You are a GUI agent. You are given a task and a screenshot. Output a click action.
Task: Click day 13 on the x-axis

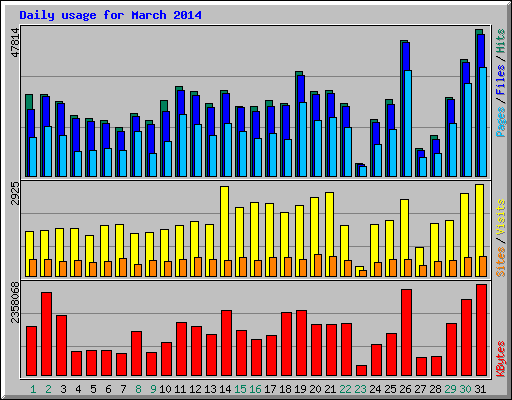point(210,389)
